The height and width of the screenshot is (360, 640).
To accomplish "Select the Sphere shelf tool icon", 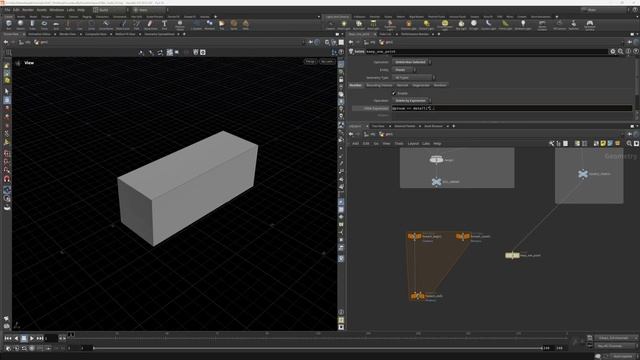I will point(20,24).
